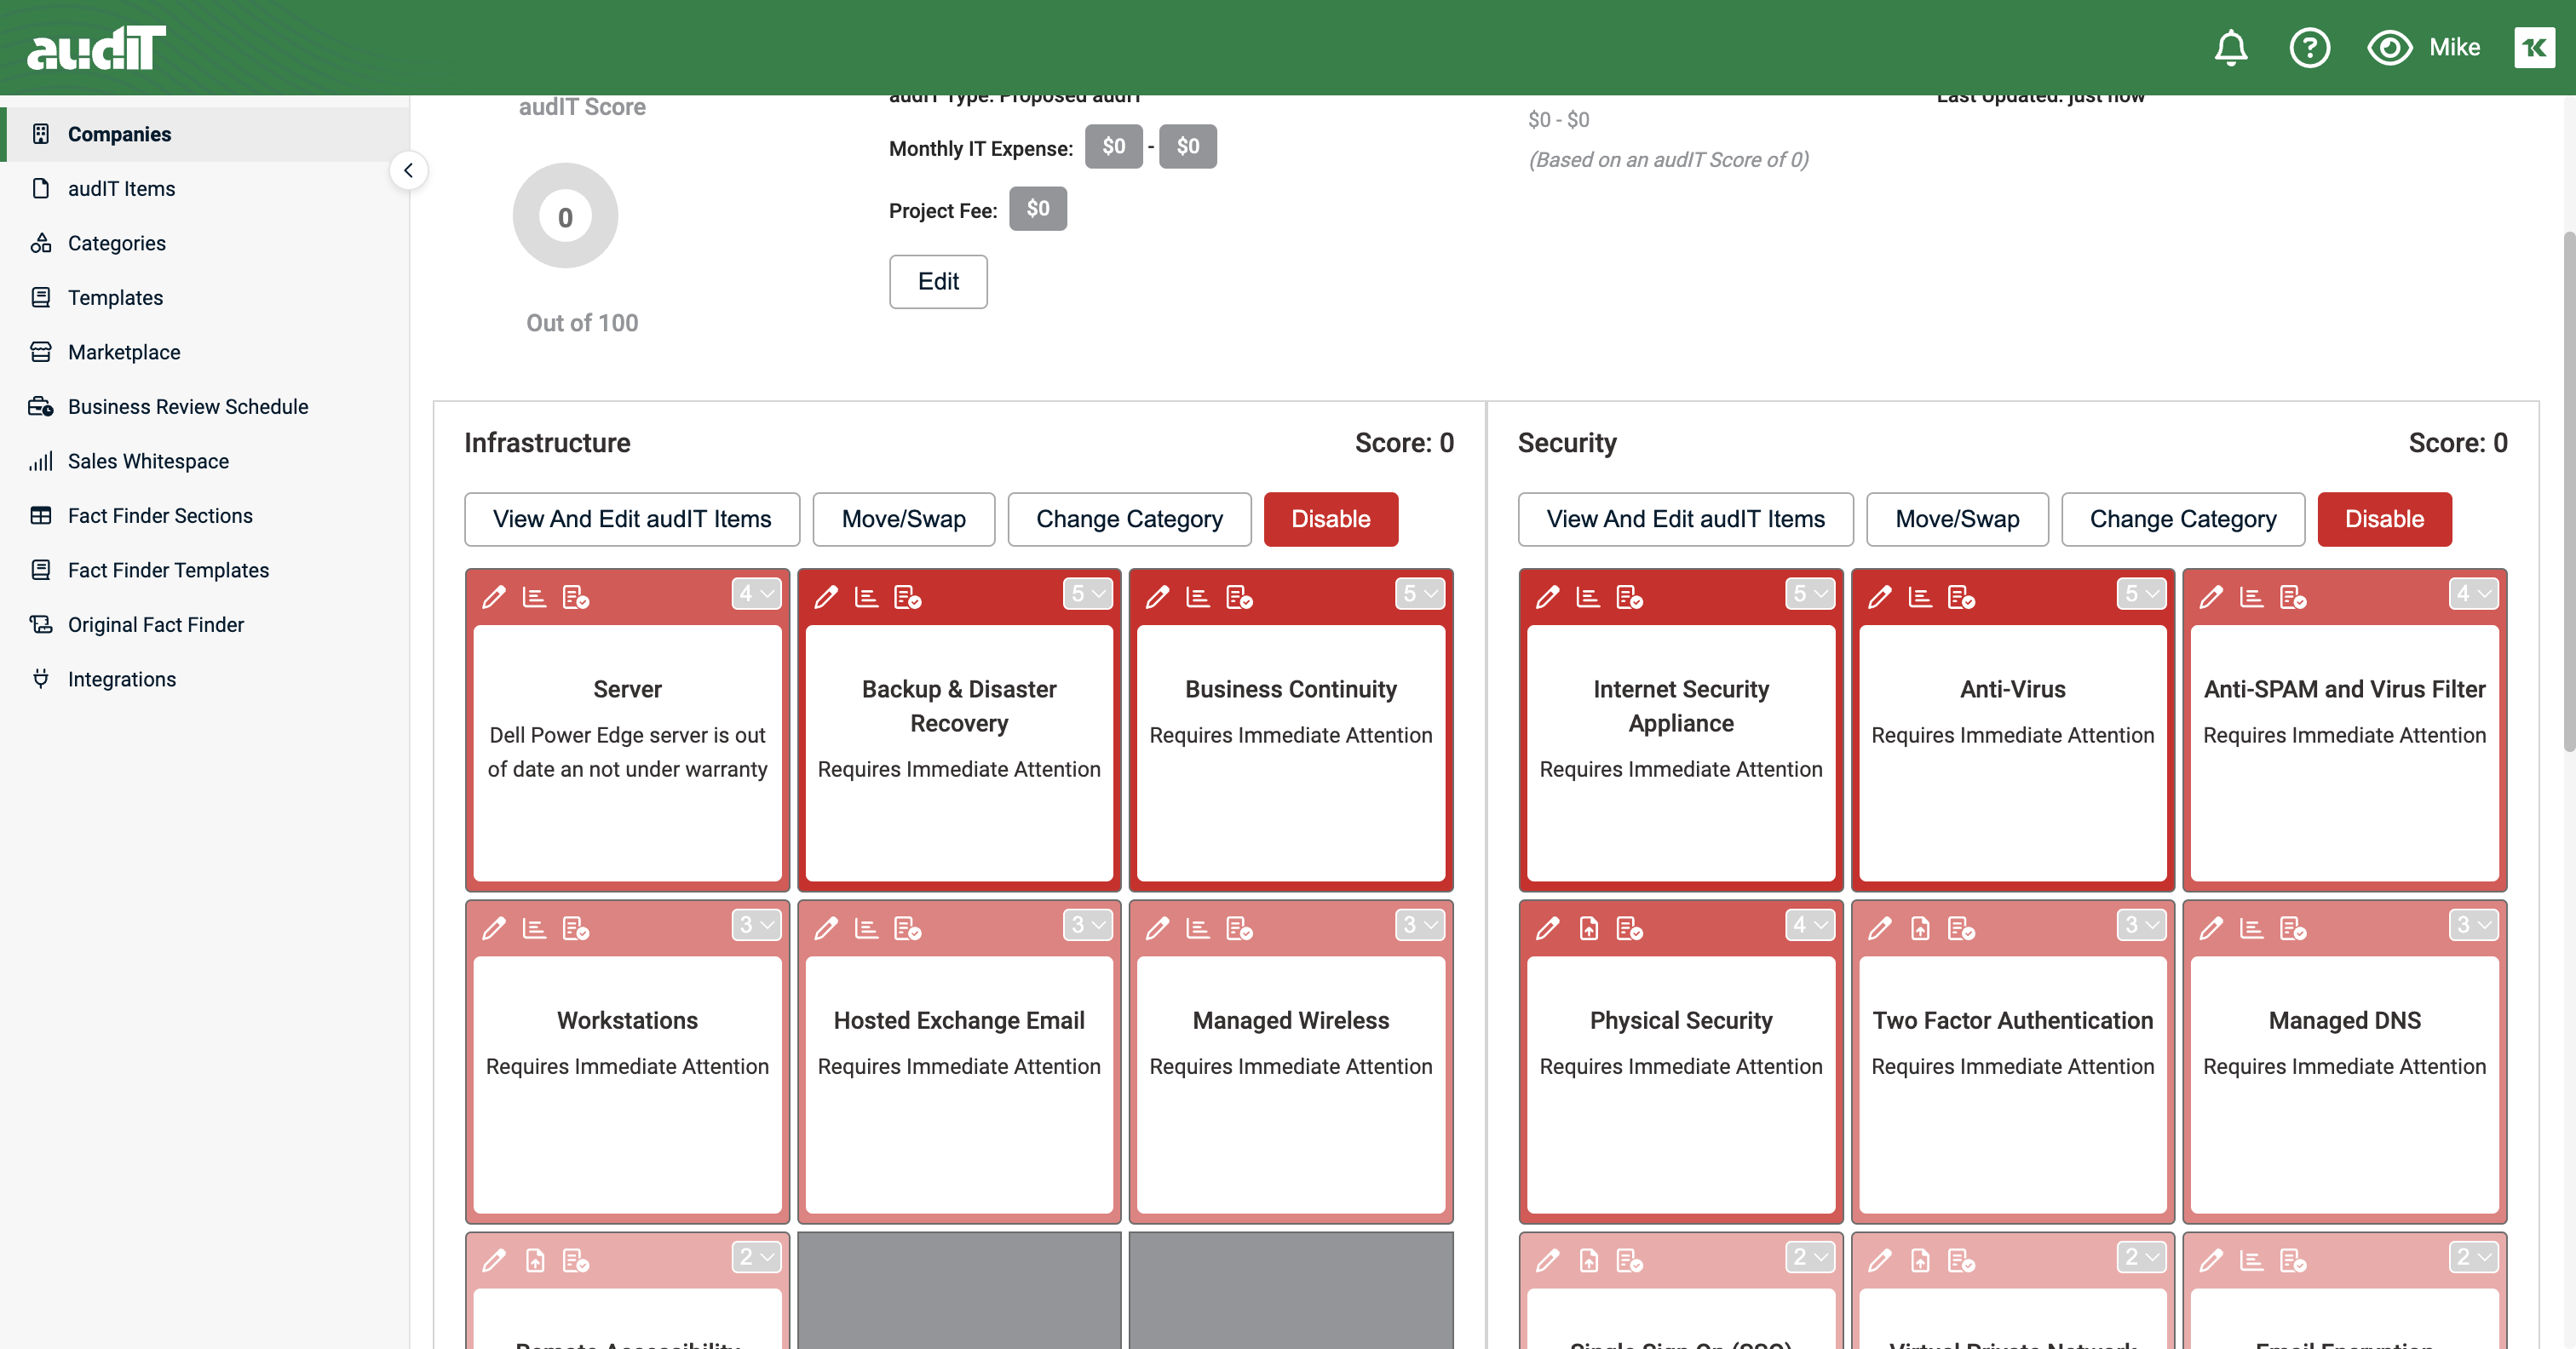Viewport: 2576px width, 1349px height.
Task: Open the notes icon on Internet Security Appliance card
Action: 1588,597
